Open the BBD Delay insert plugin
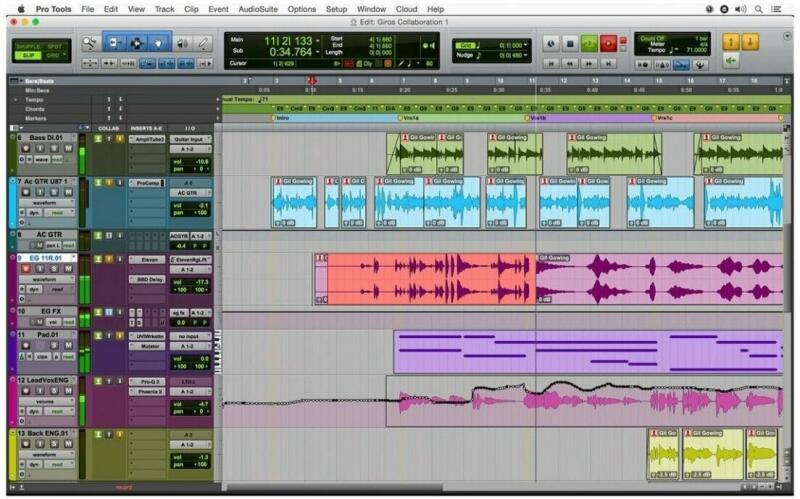 (147, 280)
